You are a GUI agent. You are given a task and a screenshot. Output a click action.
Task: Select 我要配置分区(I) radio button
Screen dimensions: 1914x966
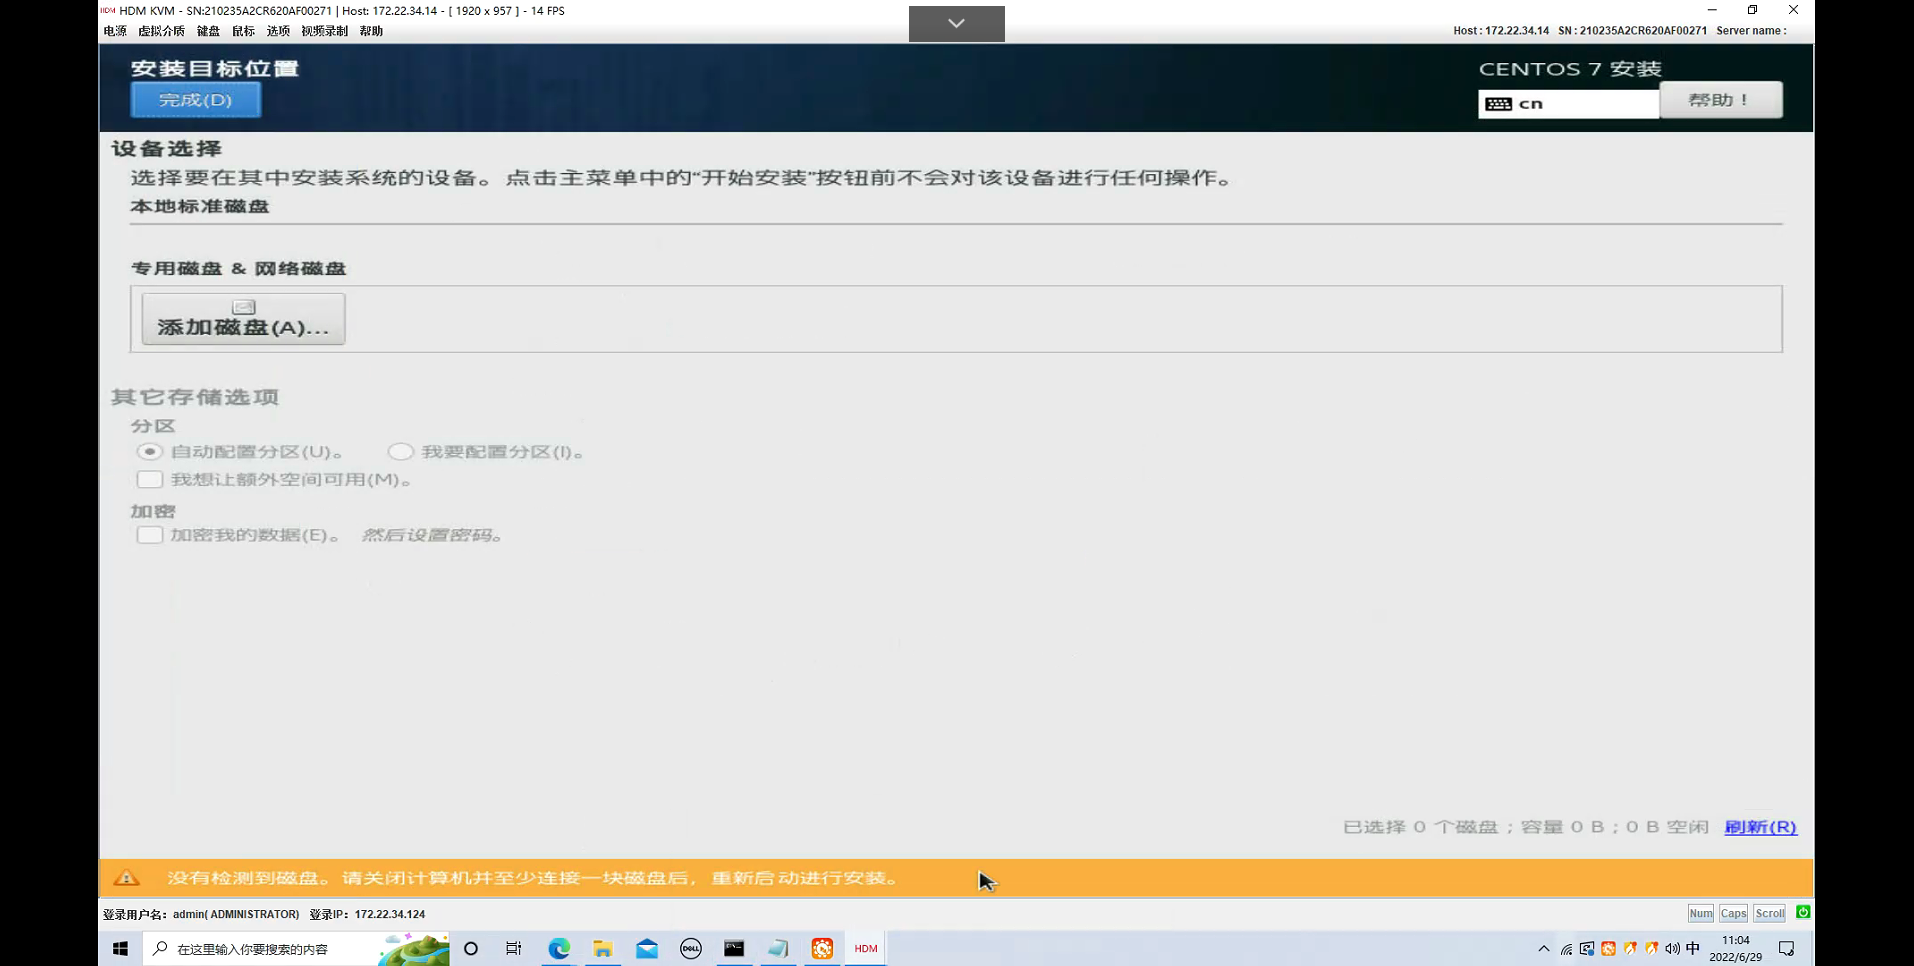pos(400,452)
